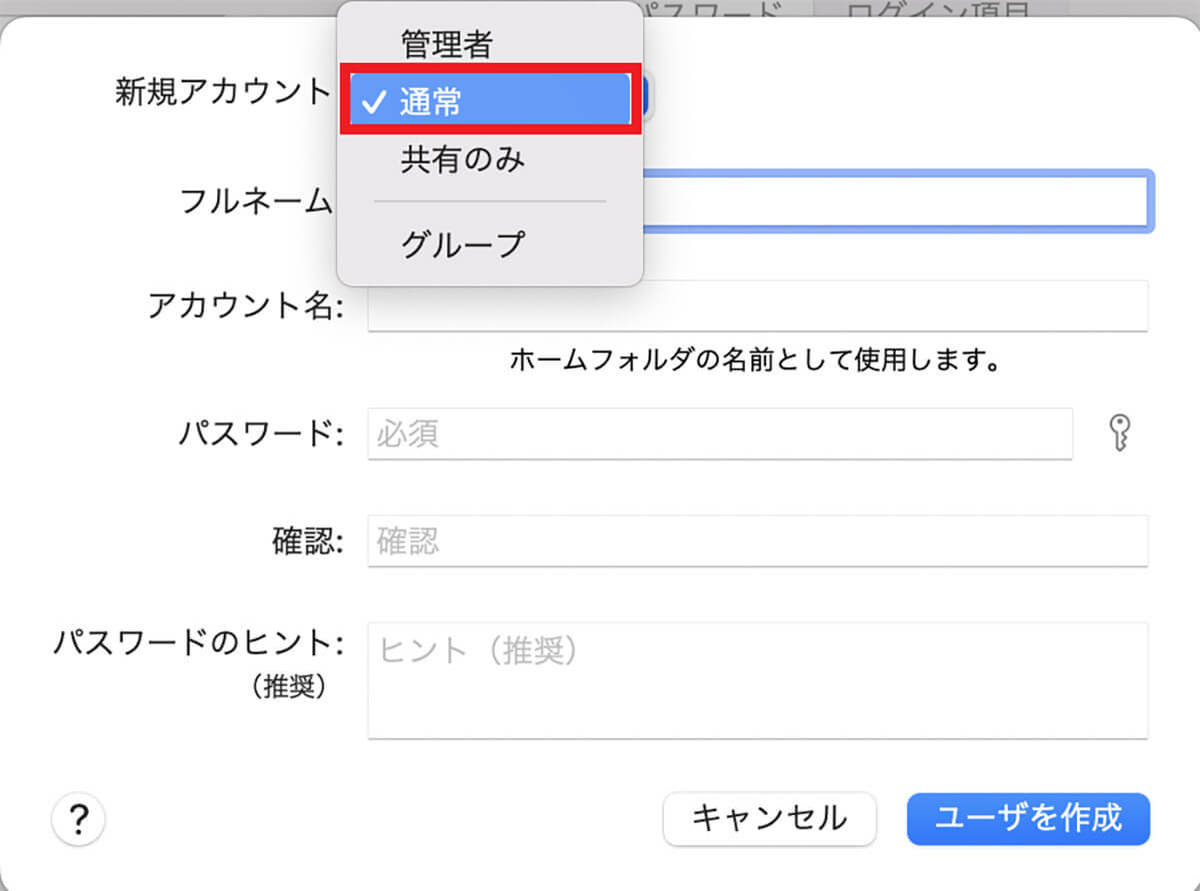Click the フルネーム input field
Screen dimensions: 1200x891
click(x=897, y=201)
